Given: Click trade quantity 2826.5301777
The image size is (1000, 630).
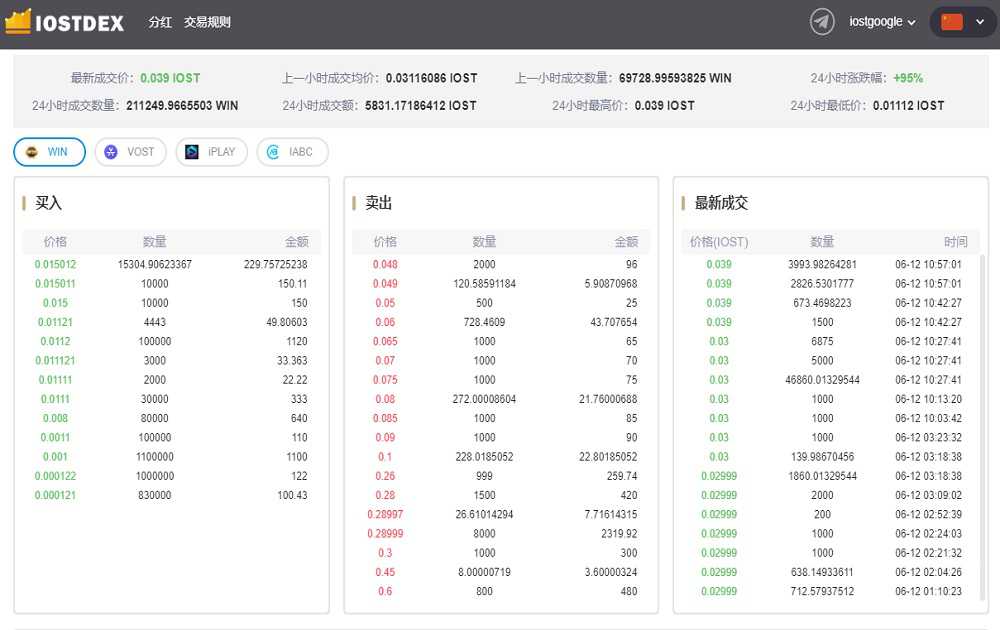Looking at the screenshot, I should tap(822, 283).
